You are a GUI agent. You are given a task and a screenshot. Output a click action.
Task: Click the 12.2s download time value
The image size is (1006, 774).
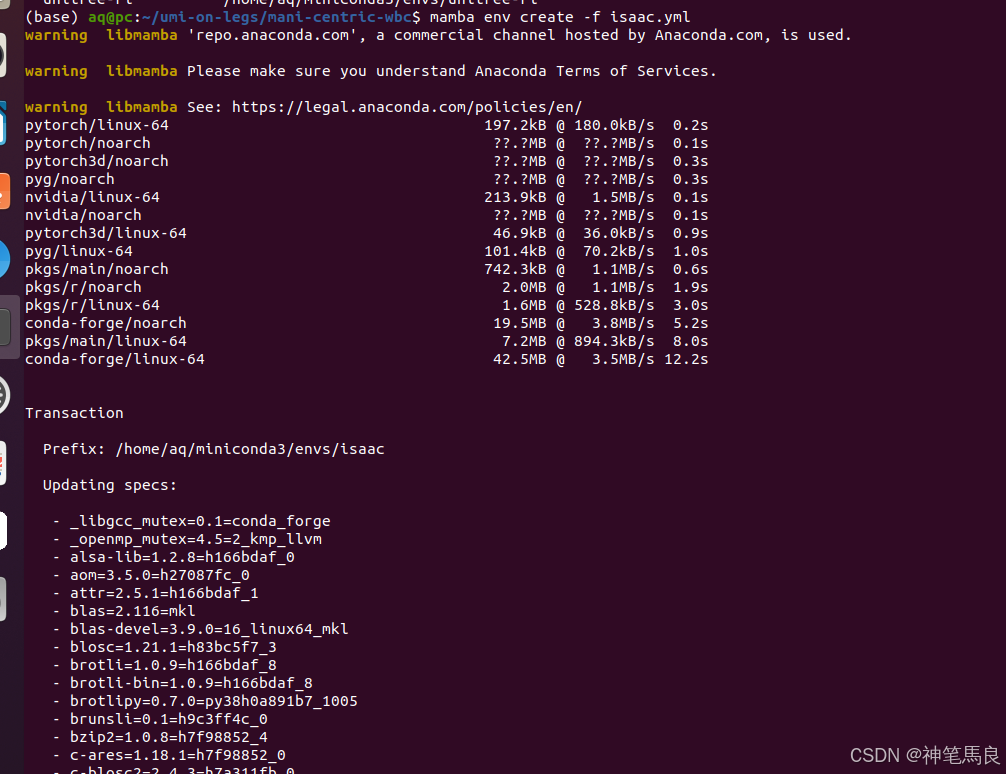click(686, 358)
